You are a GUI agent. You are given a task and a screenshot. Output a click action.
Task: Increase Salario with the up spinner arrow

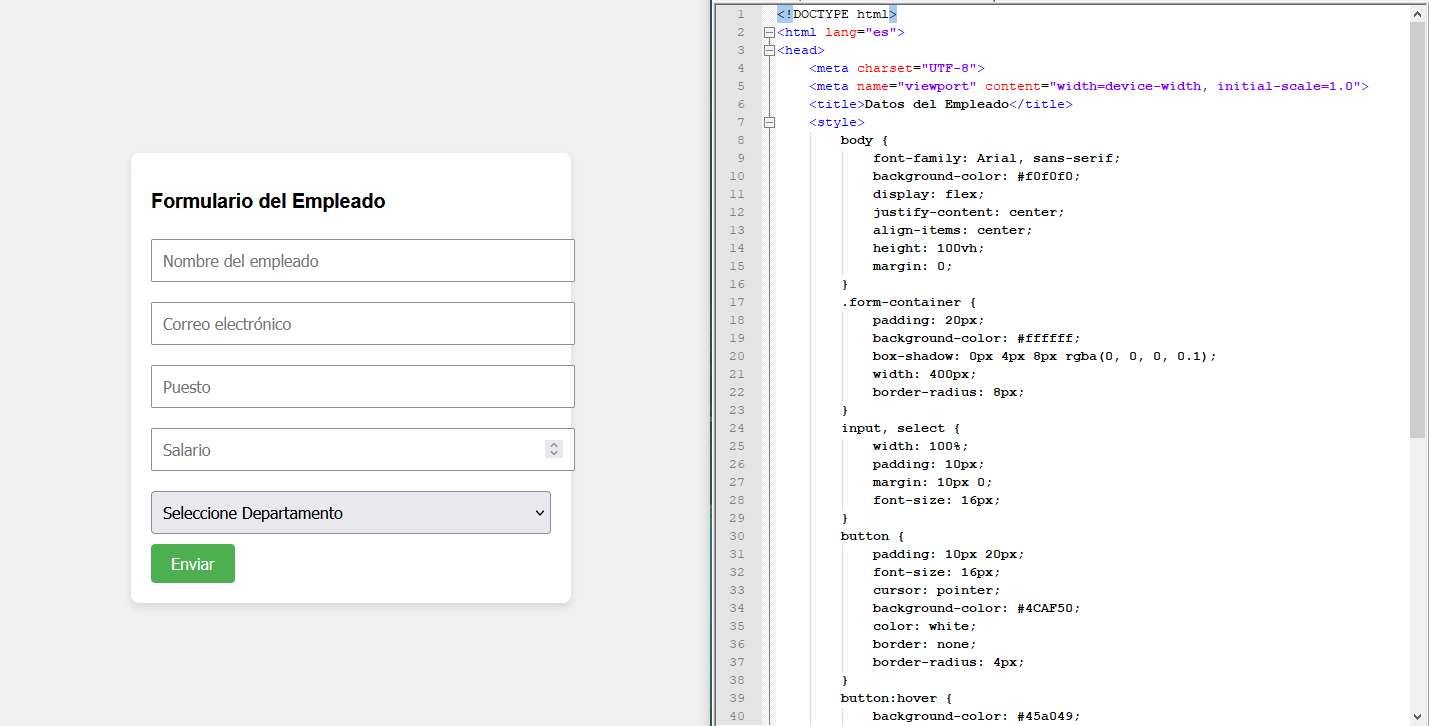tap(554, 445)
